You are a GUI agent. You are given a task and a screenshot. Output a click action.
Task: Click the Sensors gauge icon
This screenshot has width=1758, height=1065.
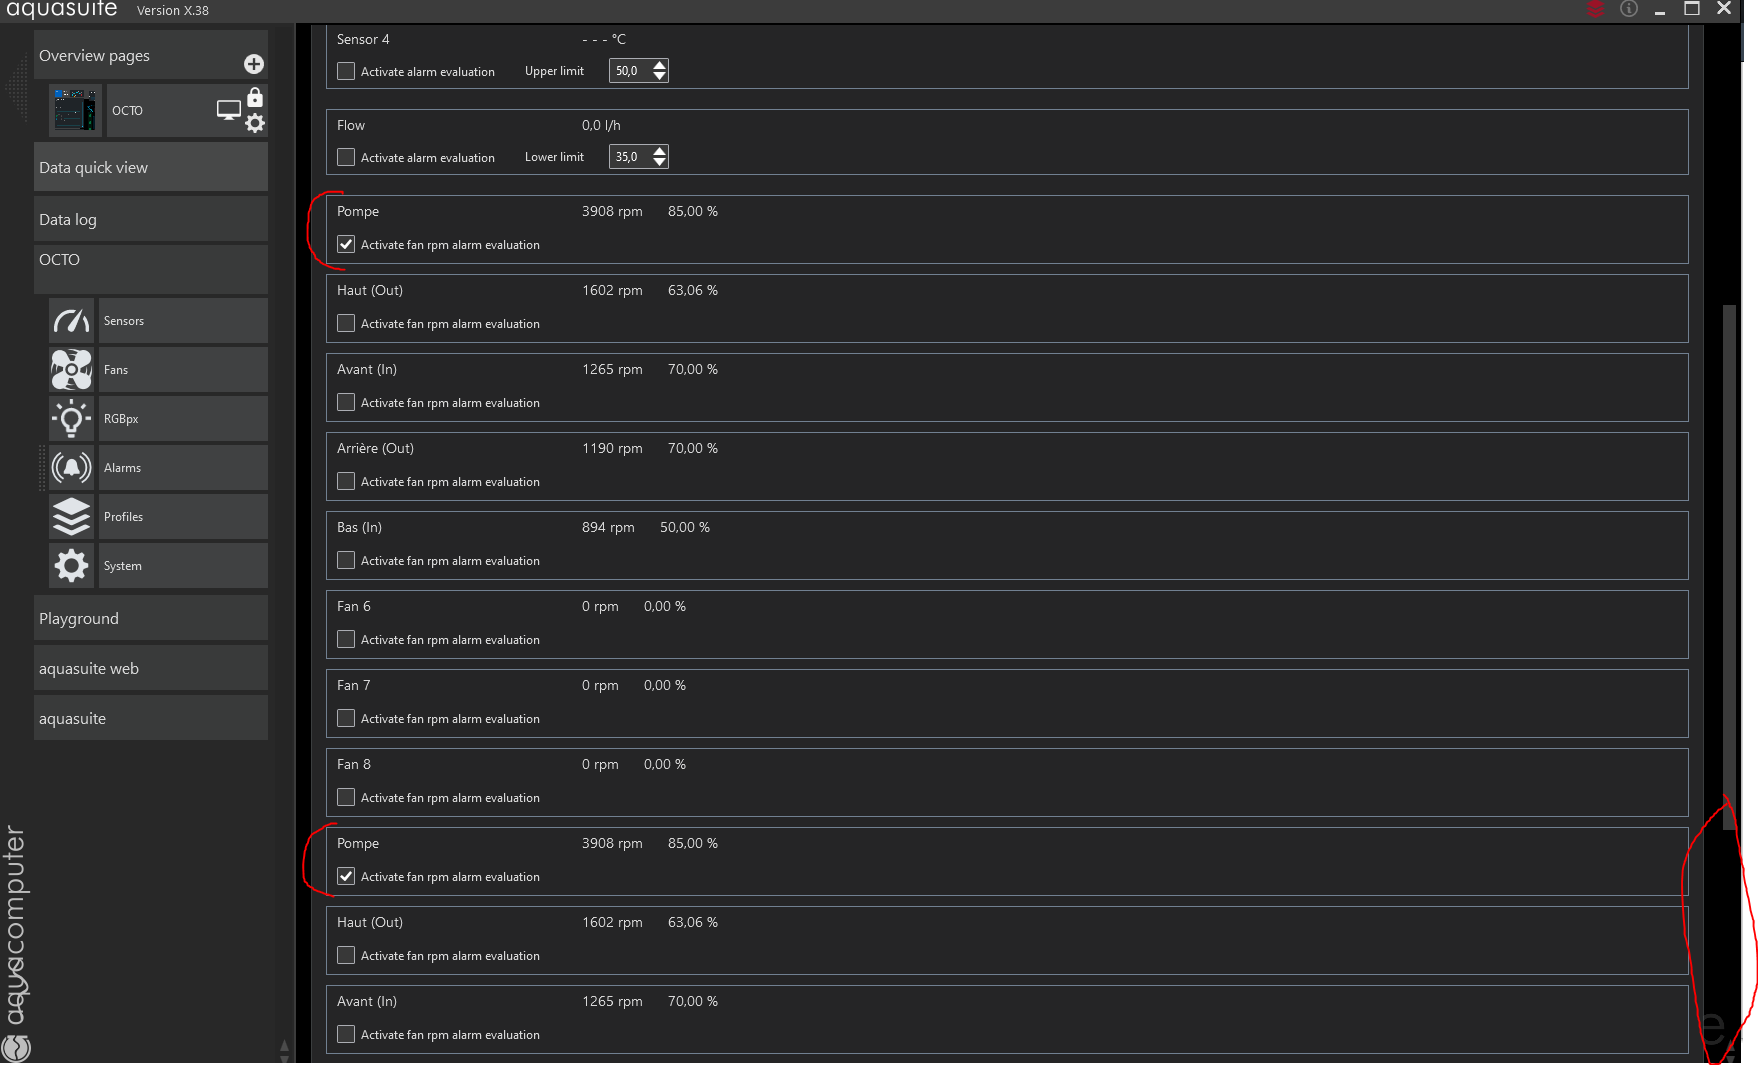[71, 321]
